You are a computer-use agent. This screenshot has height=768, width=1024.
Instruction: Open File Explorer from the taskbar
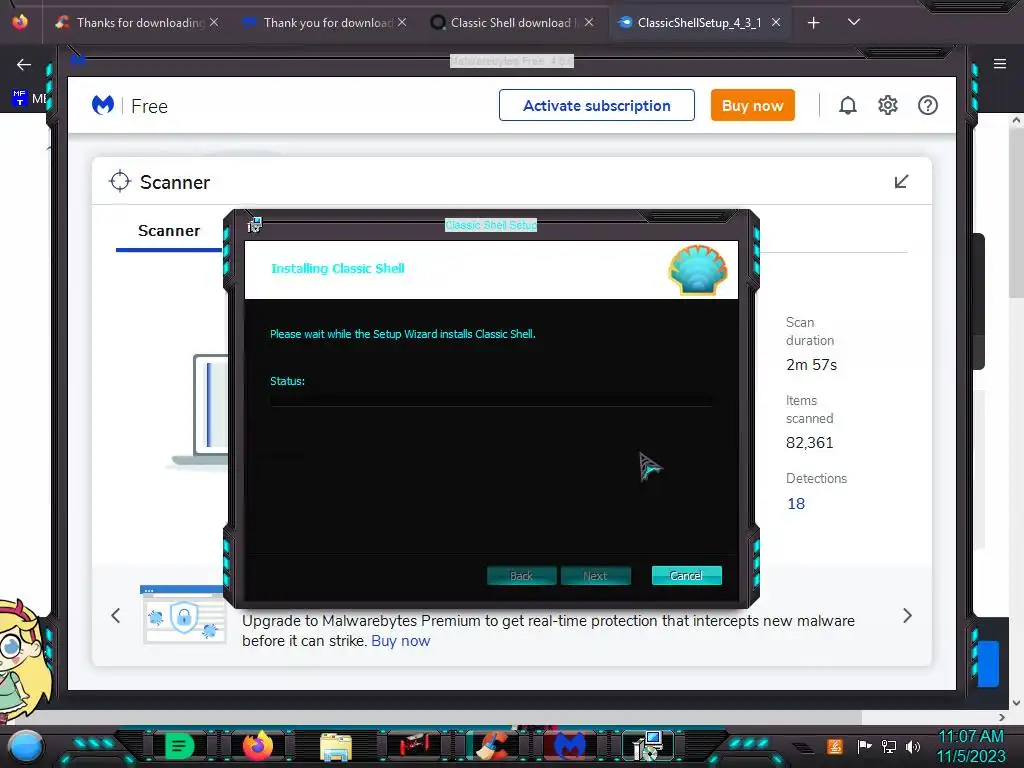click(336, 747)
